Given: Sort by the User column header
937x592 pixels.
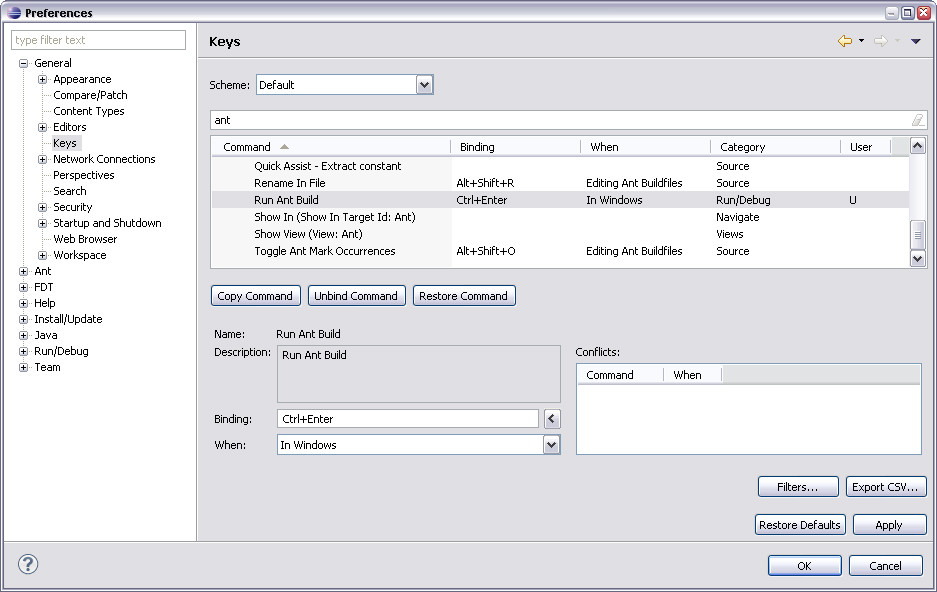Looking at the screenshot, I should (x=865, y=147).
